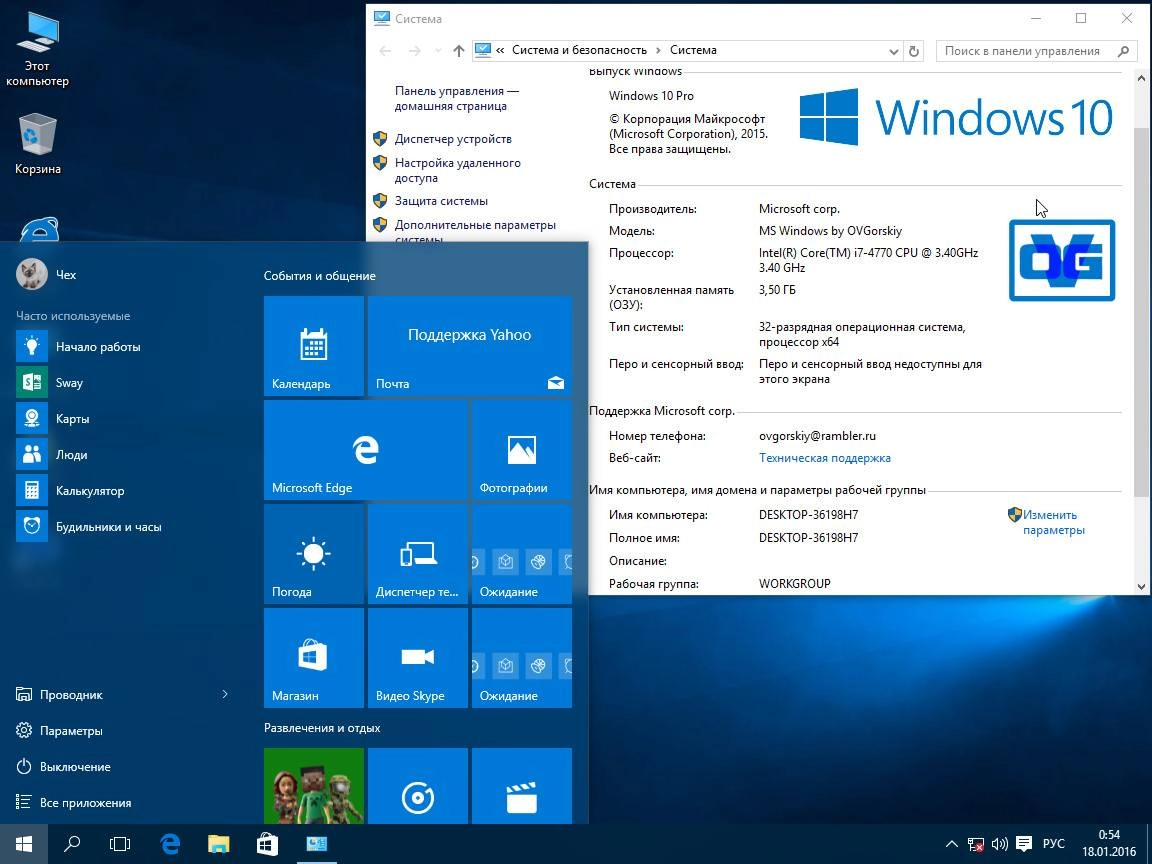
Task: Click DESKTOP-36198H7 computer name value
Action: click(x=808, y=515)
